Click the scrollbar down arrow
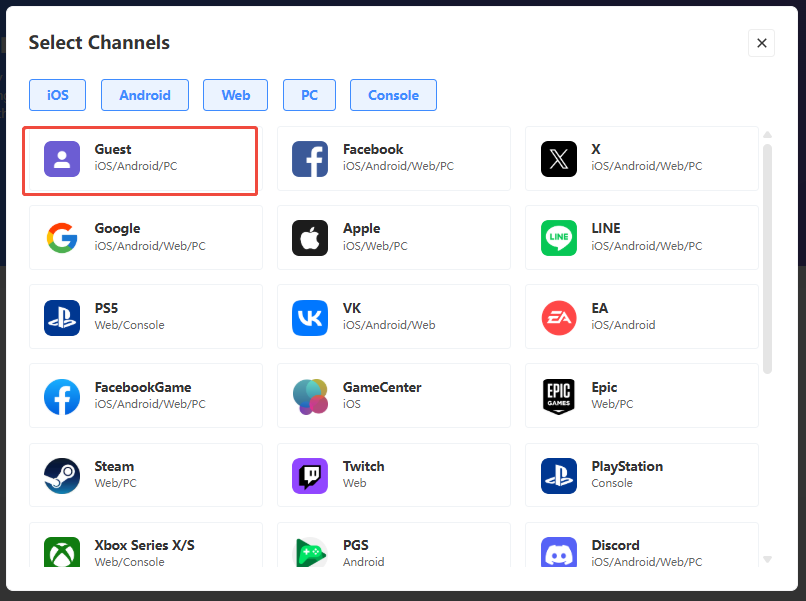Viewport: 806px width, 601px height. tap(767, 559)
